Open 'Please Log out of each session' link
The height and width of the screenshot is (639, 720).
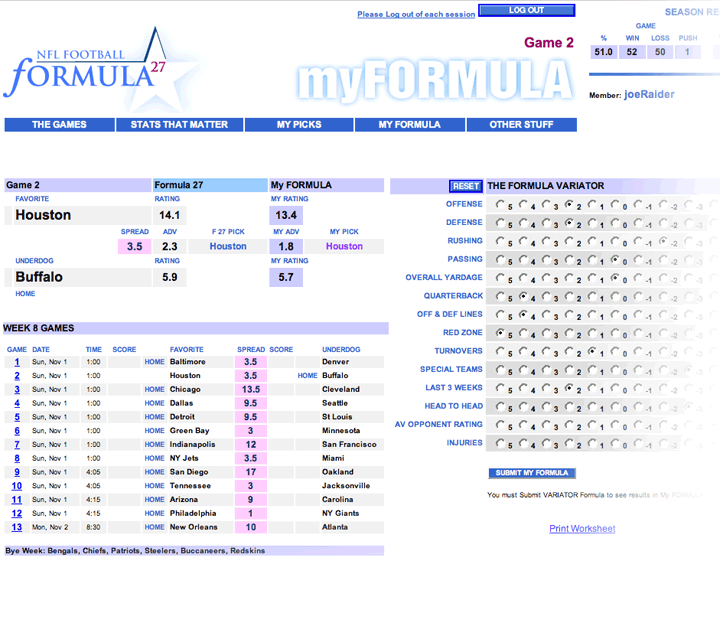pyautogui.click(x=416, y=14)
